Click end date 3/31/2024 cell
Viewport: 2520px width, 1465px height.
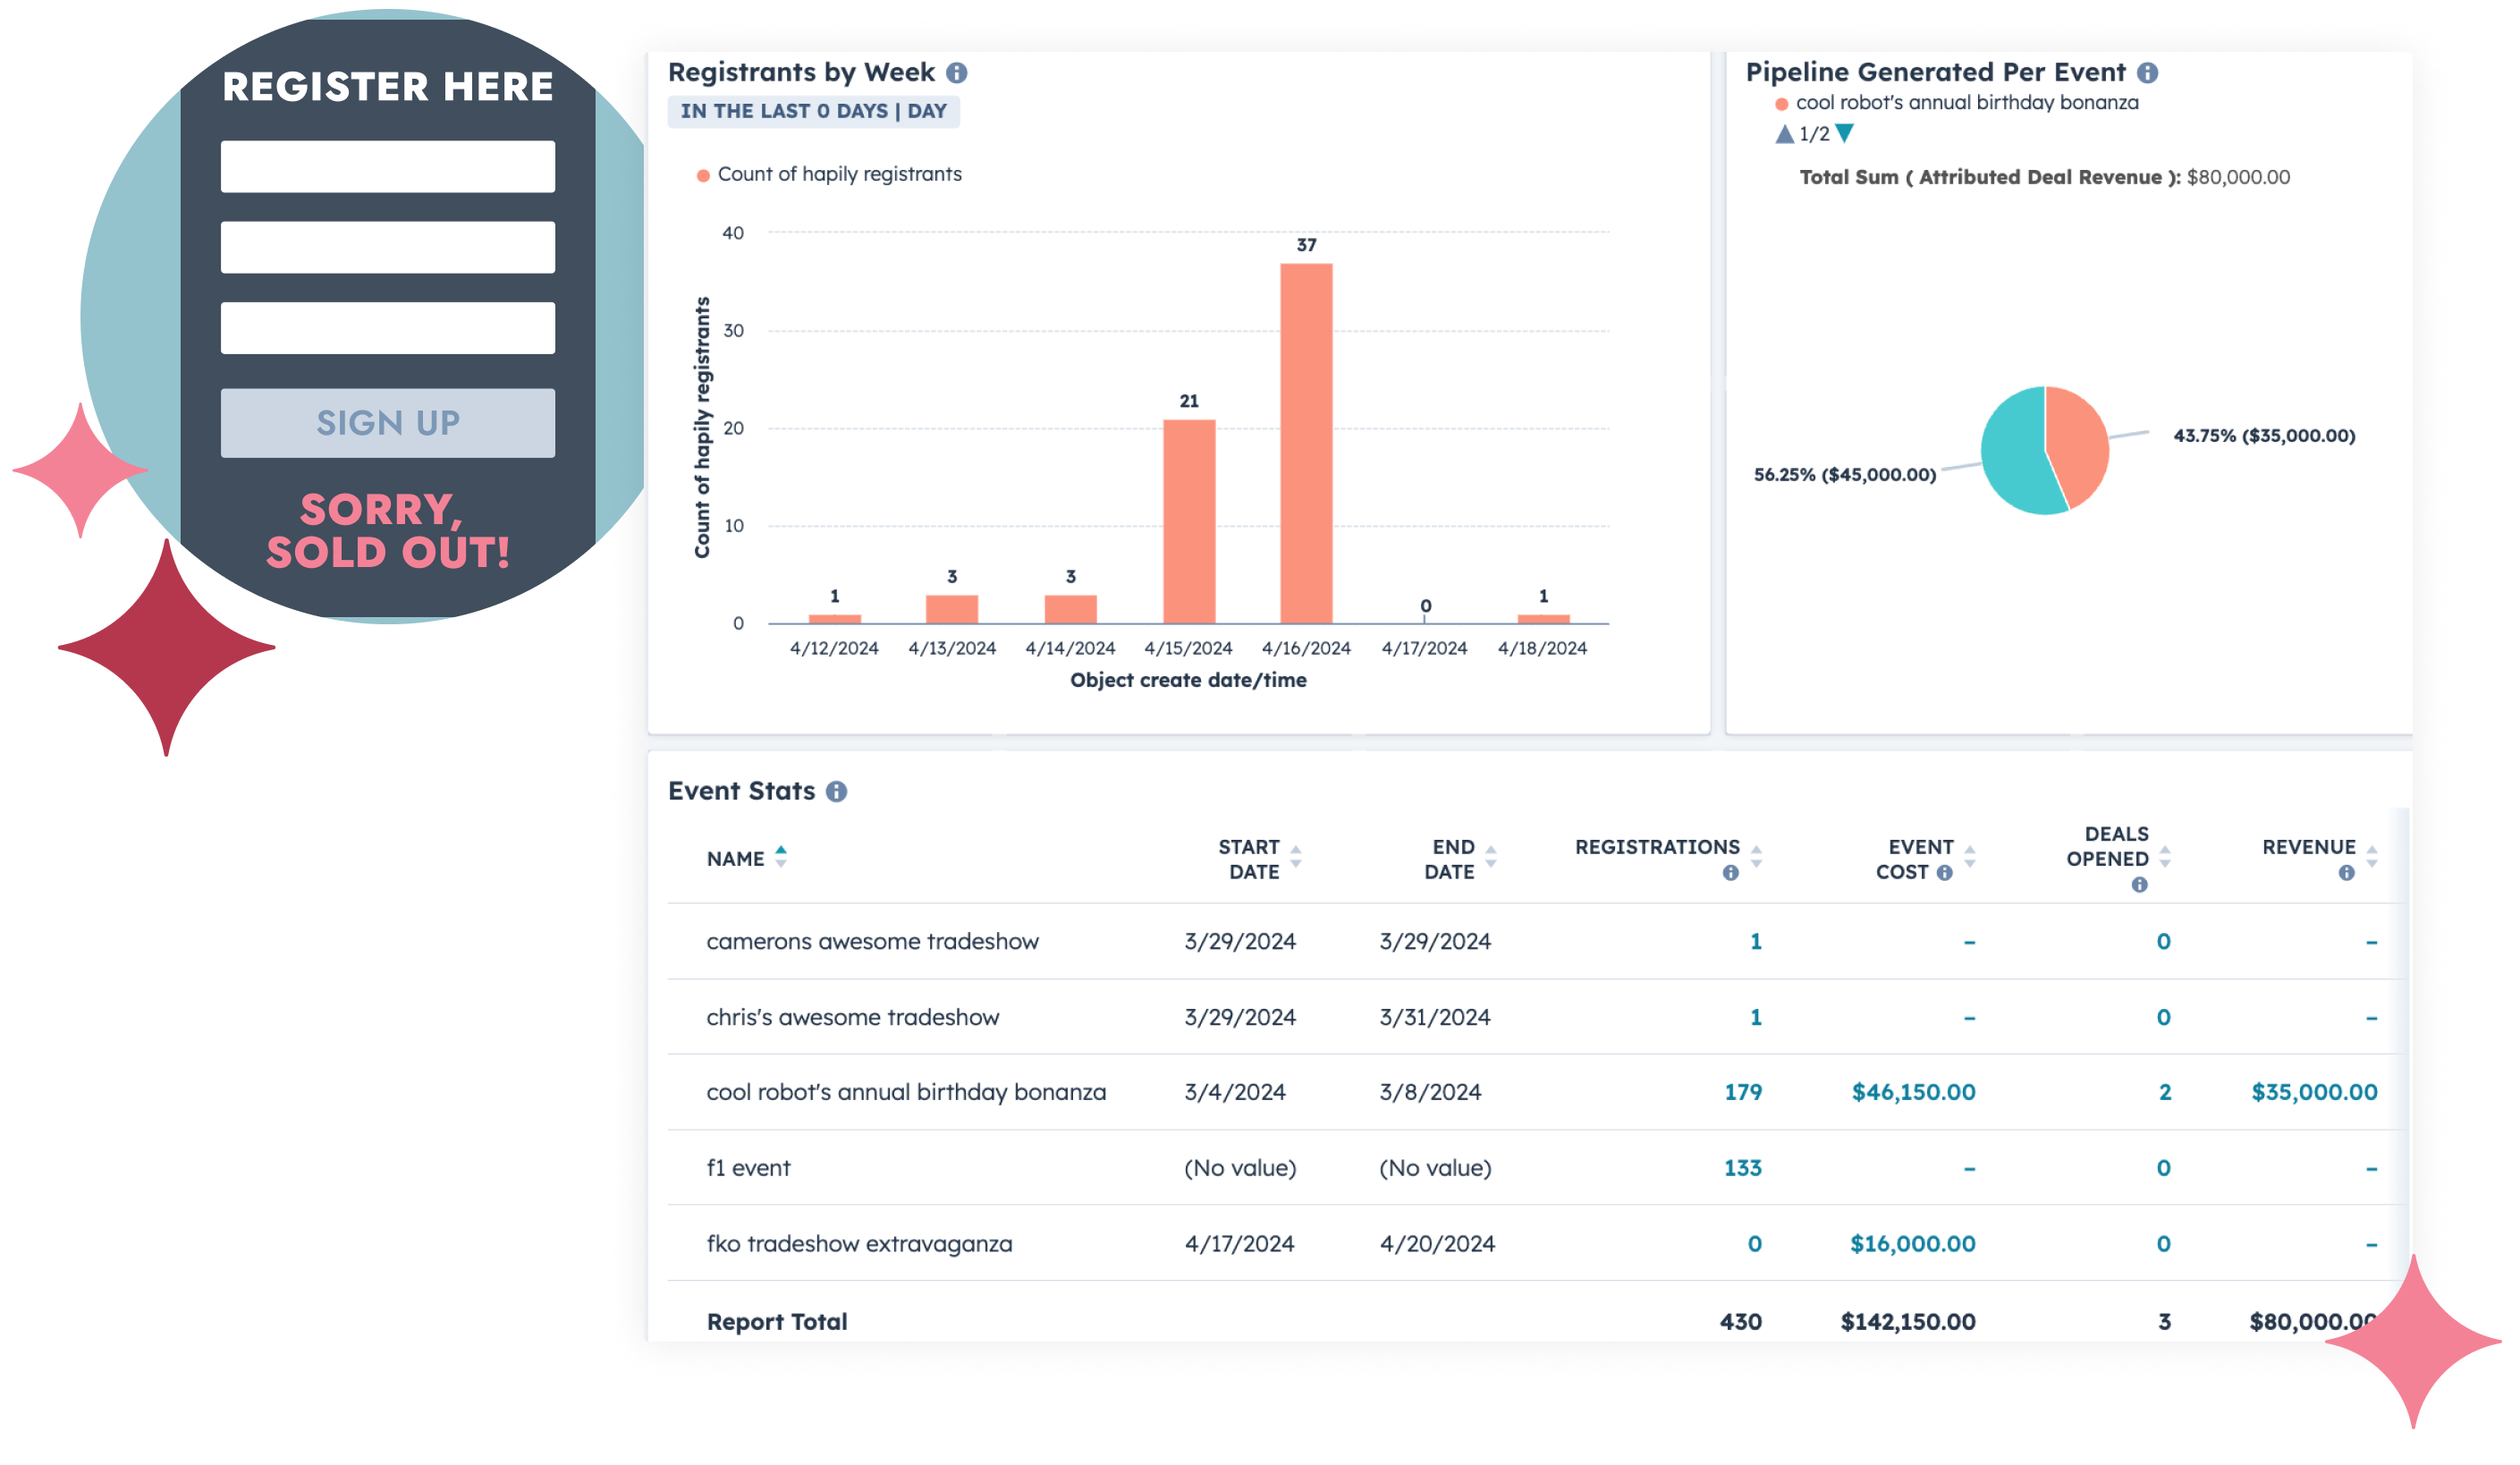tap(1436, 1018)
